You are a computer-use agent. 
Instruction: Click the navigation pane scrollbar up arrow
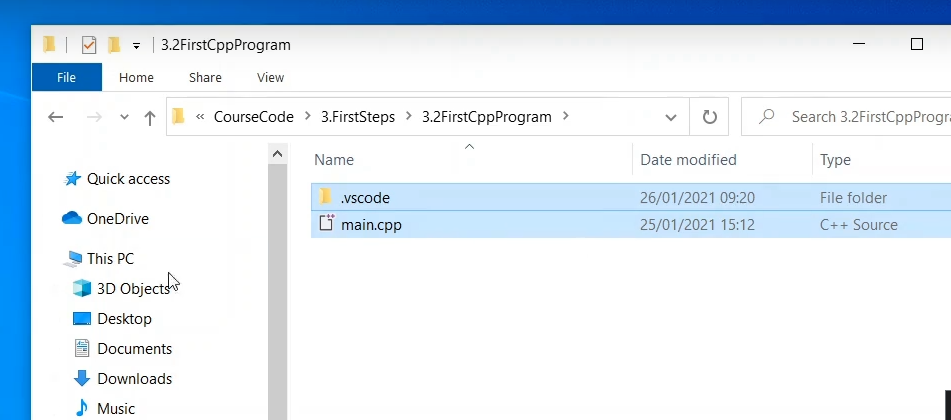point(277,154)
